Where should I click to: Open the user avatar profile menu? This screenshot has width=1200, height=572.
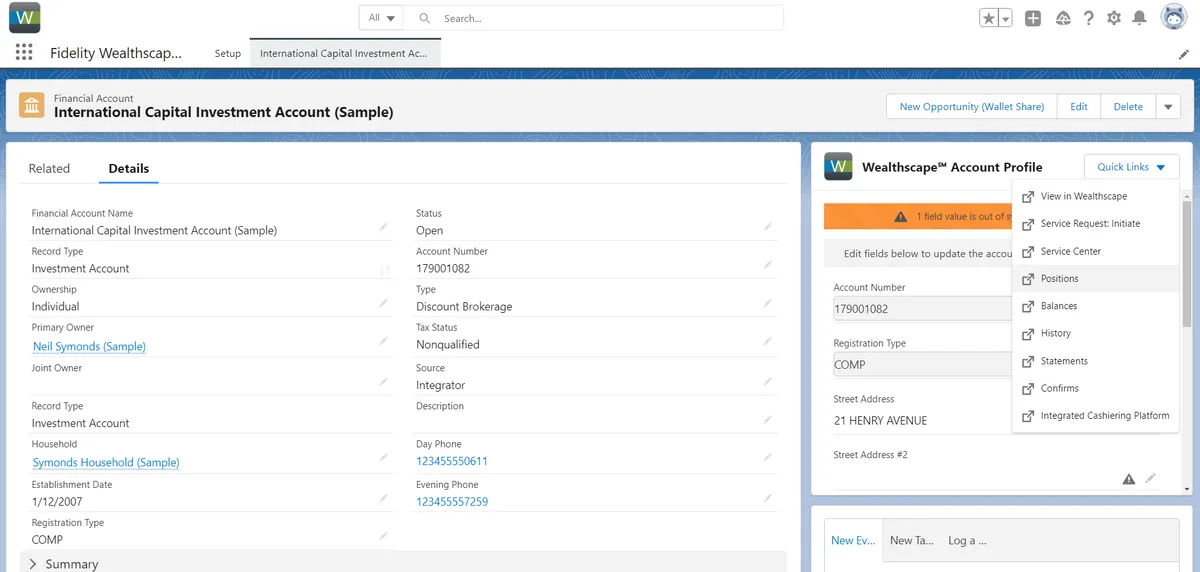1174,18
